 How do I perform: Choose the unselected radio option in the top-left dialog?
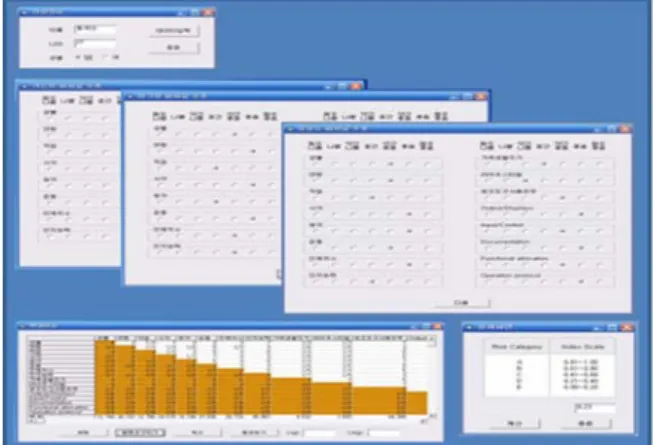pyautogui.click(x=106, y=57)
